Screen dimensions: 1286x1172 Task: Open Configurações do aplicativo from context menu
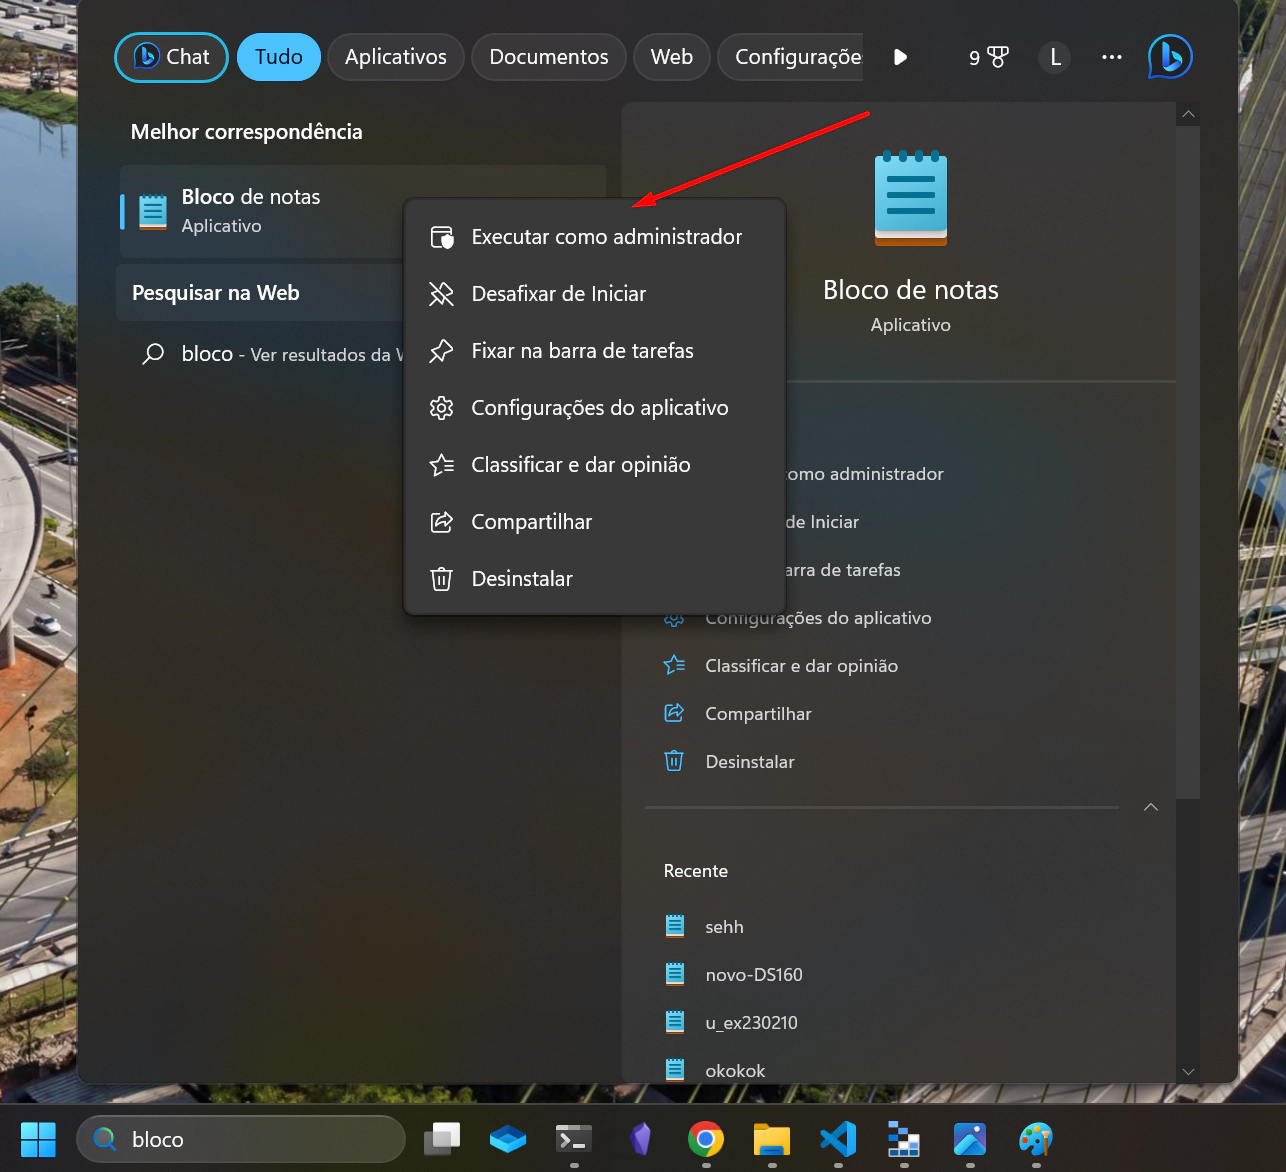click(599, 408)
